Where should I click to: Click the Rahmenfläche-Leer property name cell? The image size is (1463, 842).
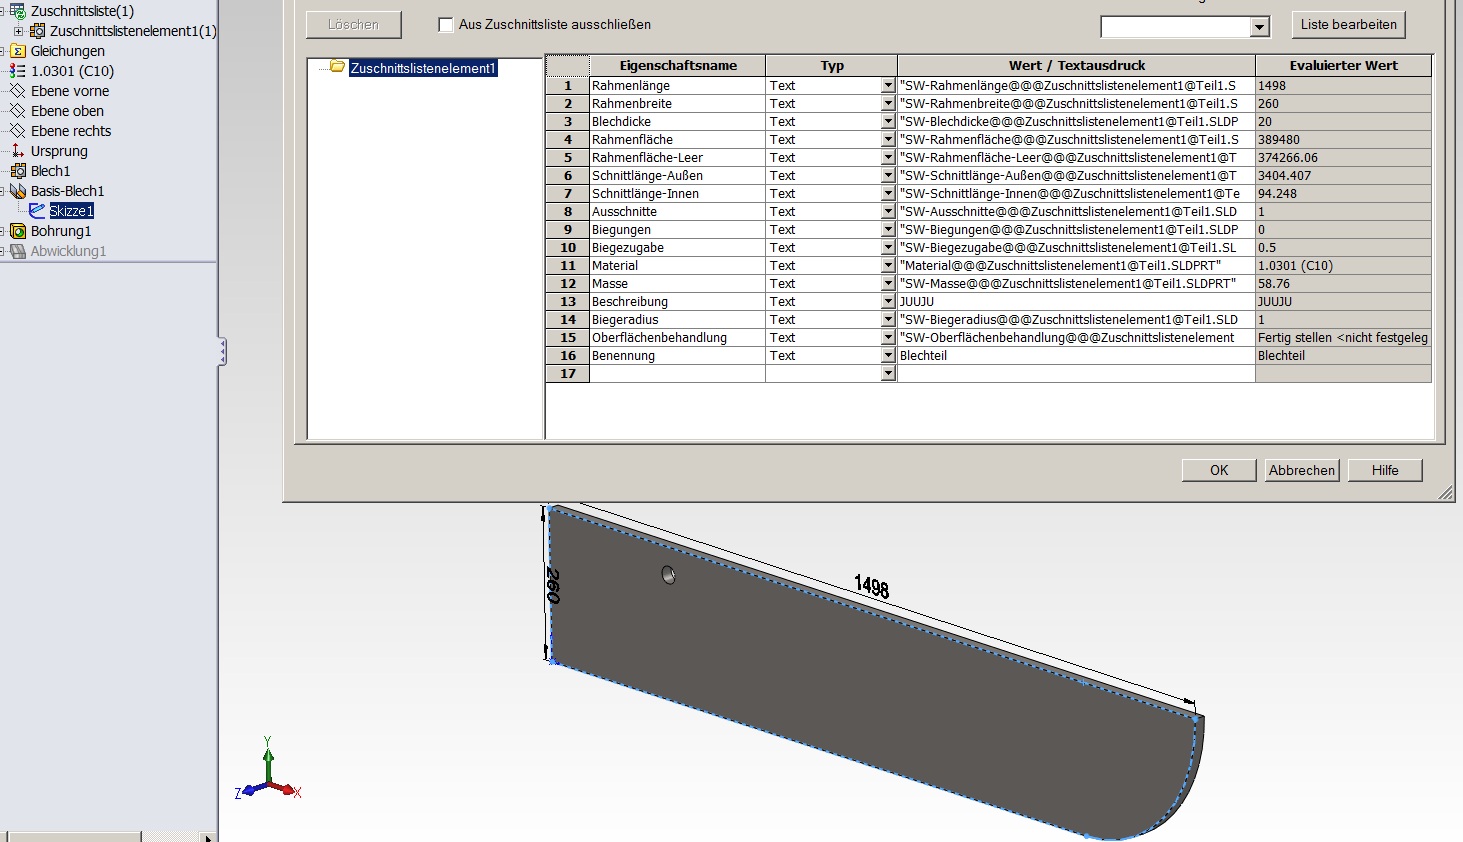coord(677,158)
